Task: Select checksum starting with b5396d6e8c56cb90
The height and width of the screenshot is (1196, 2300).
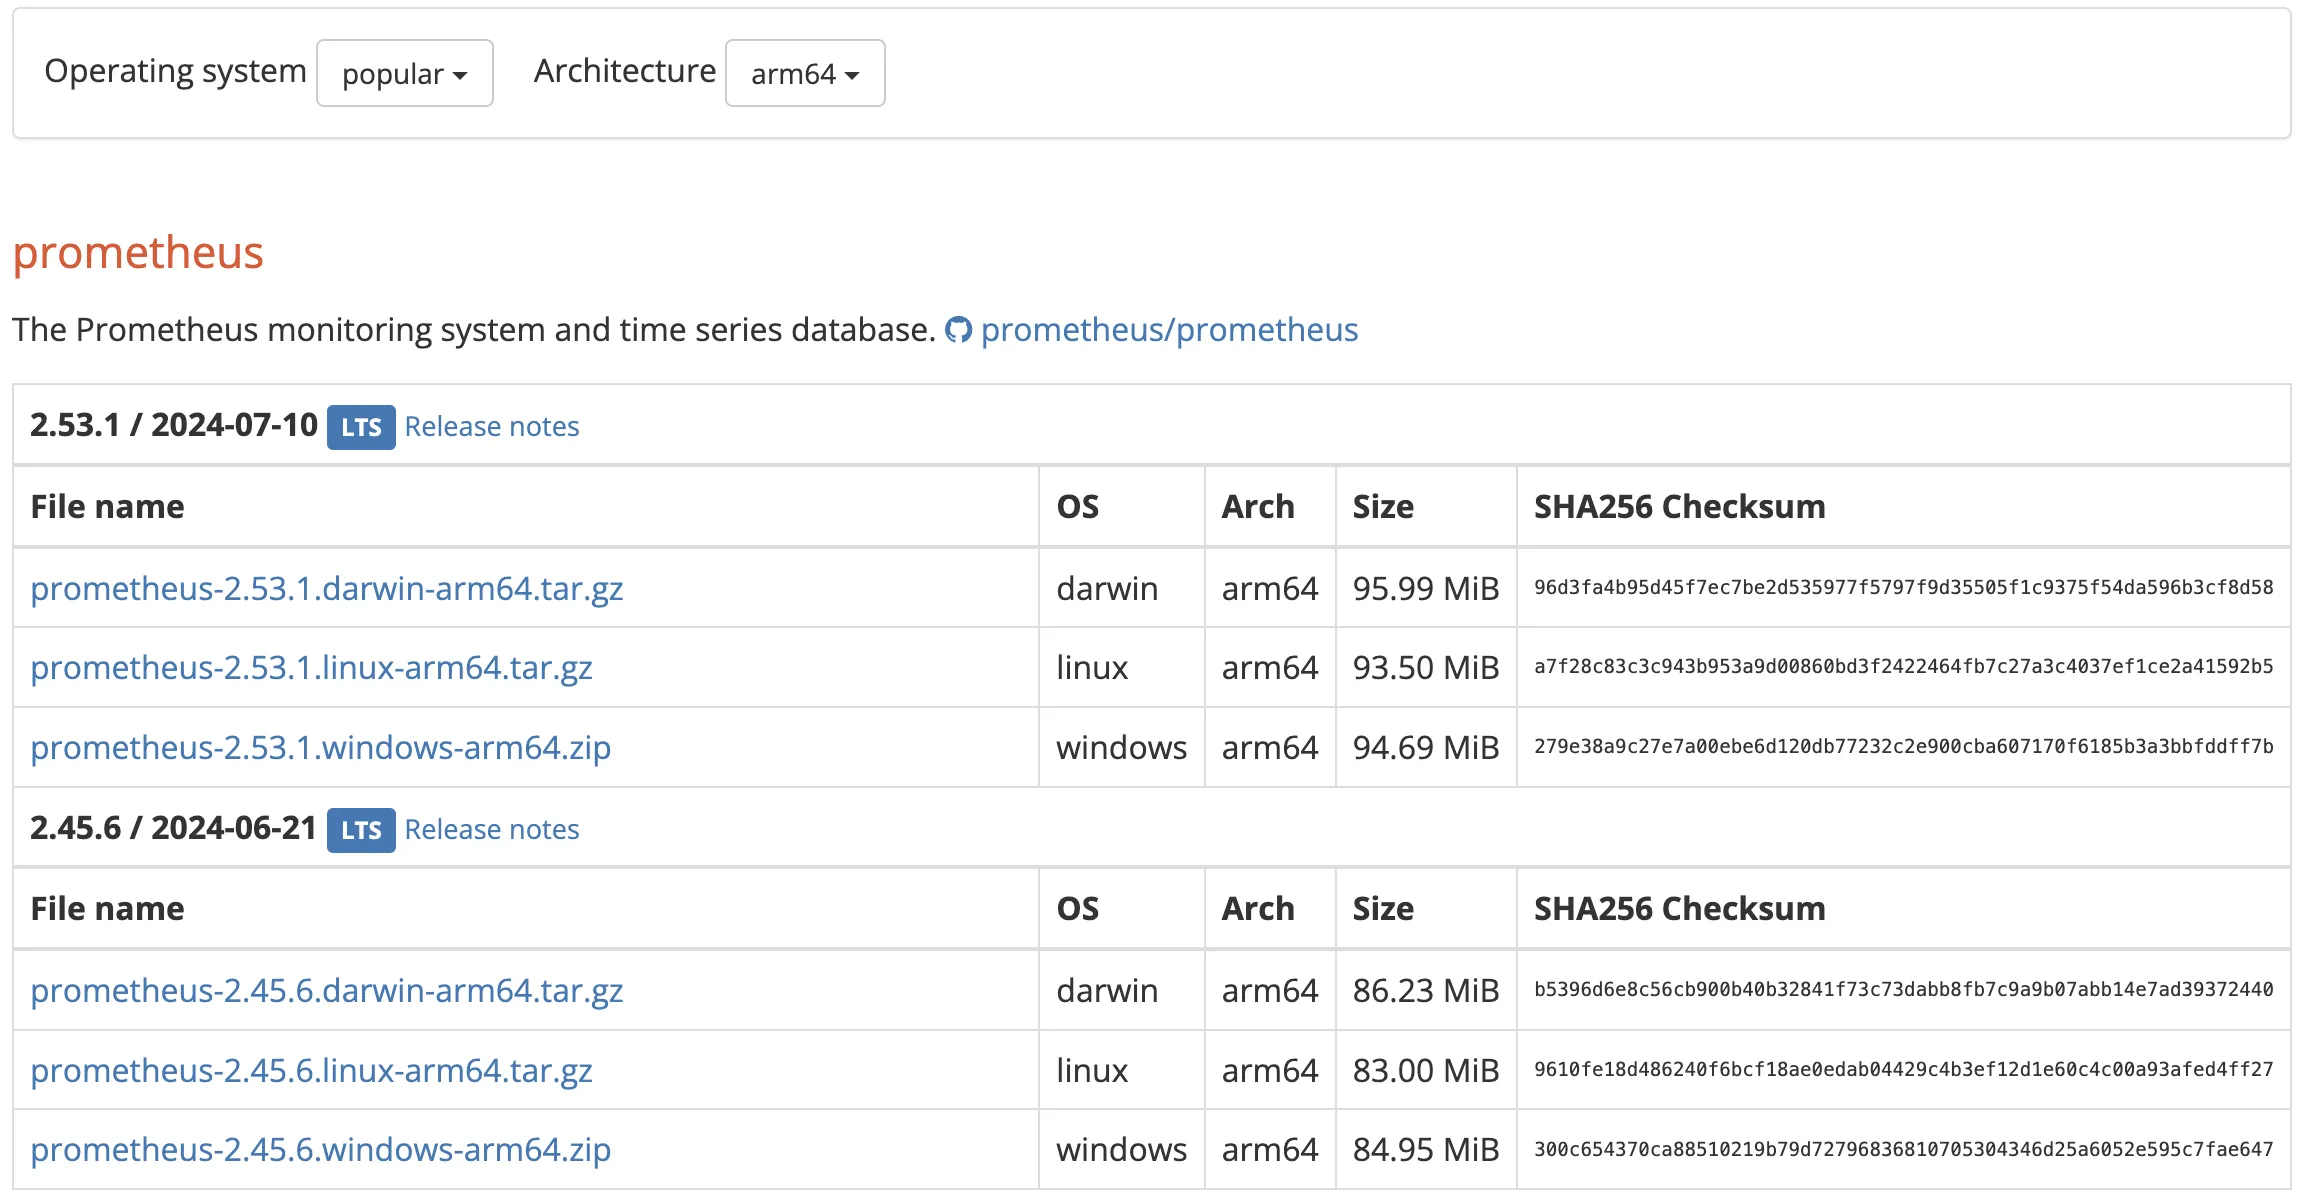Action: click(1904, 990)
